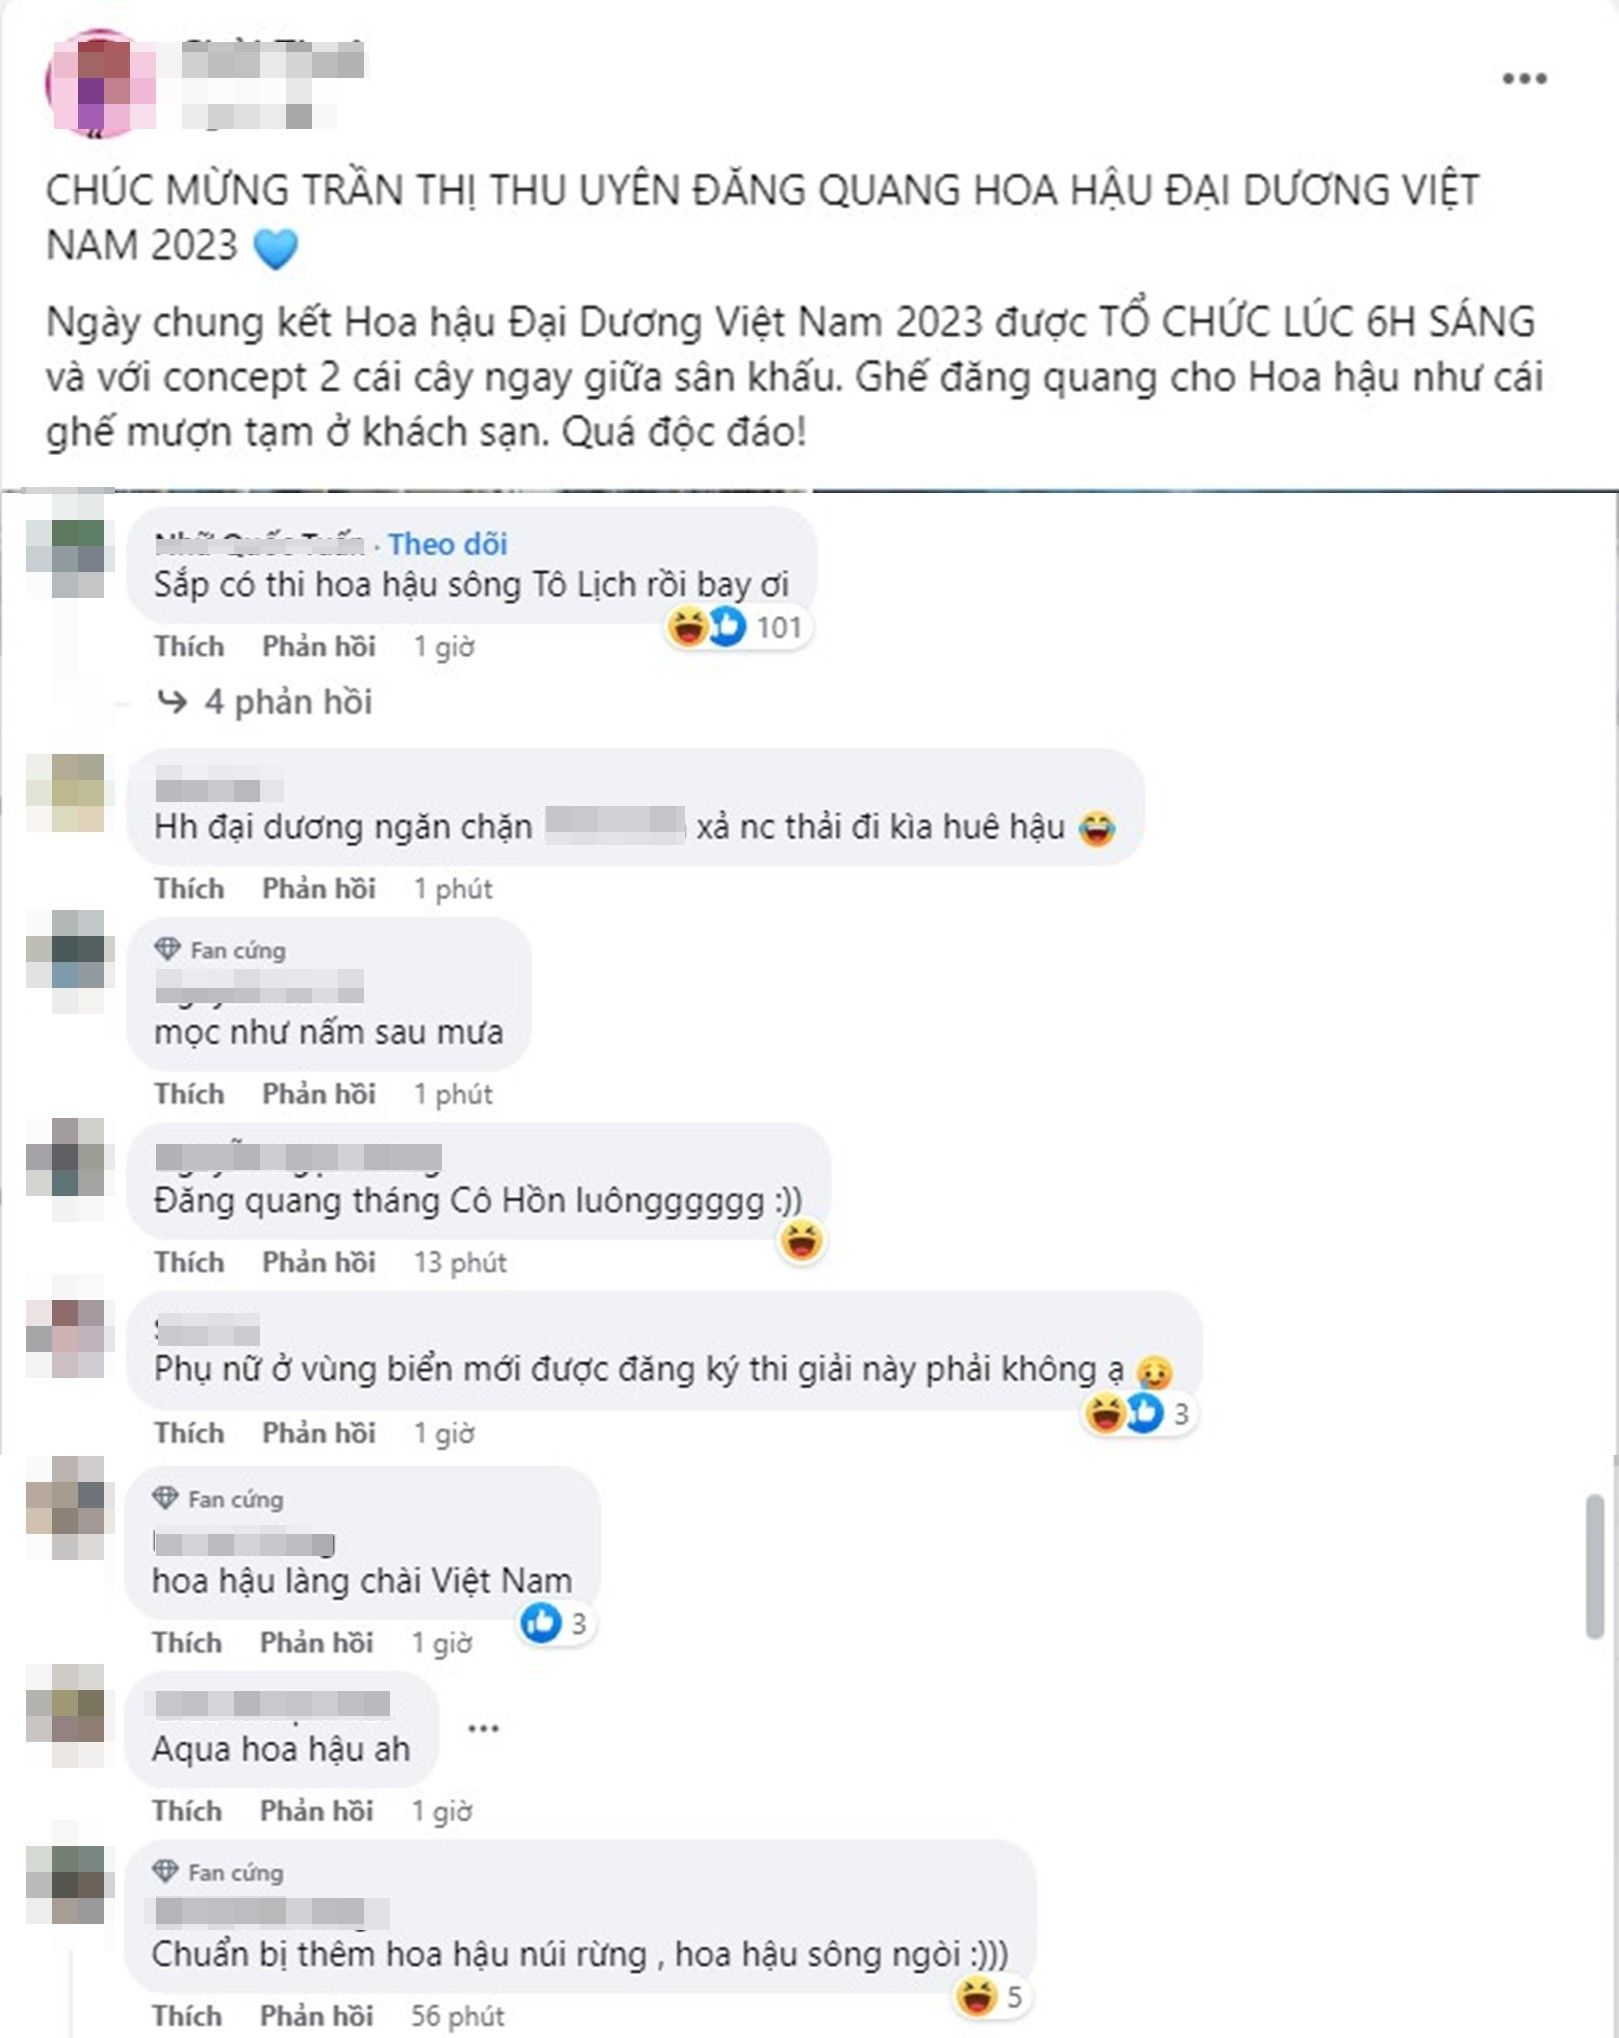This screenshot has width=1619, height=2038.
Task: Open the reactions count on the 'vùng biển' comment
Action: pos(1141,1414)
